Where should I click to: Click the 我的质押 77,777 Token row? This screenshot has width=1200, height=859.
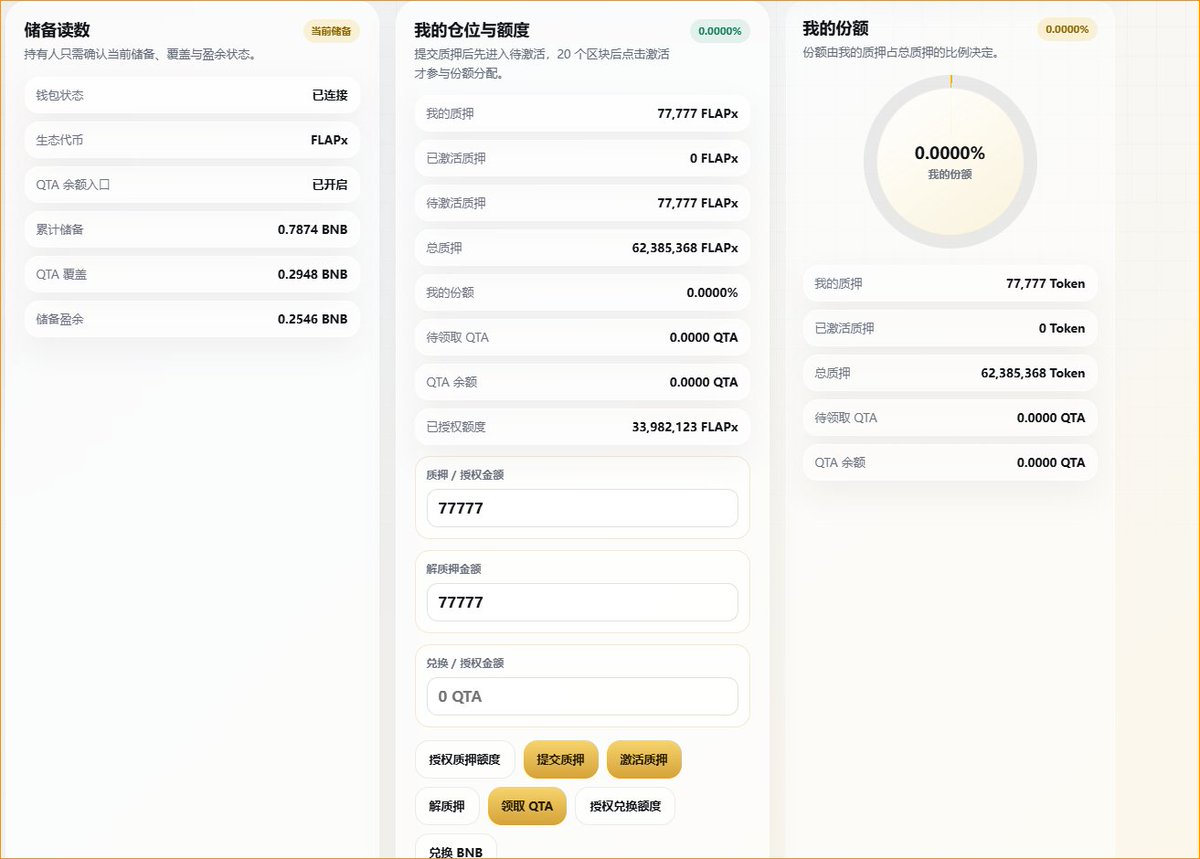tap(950, 284)
